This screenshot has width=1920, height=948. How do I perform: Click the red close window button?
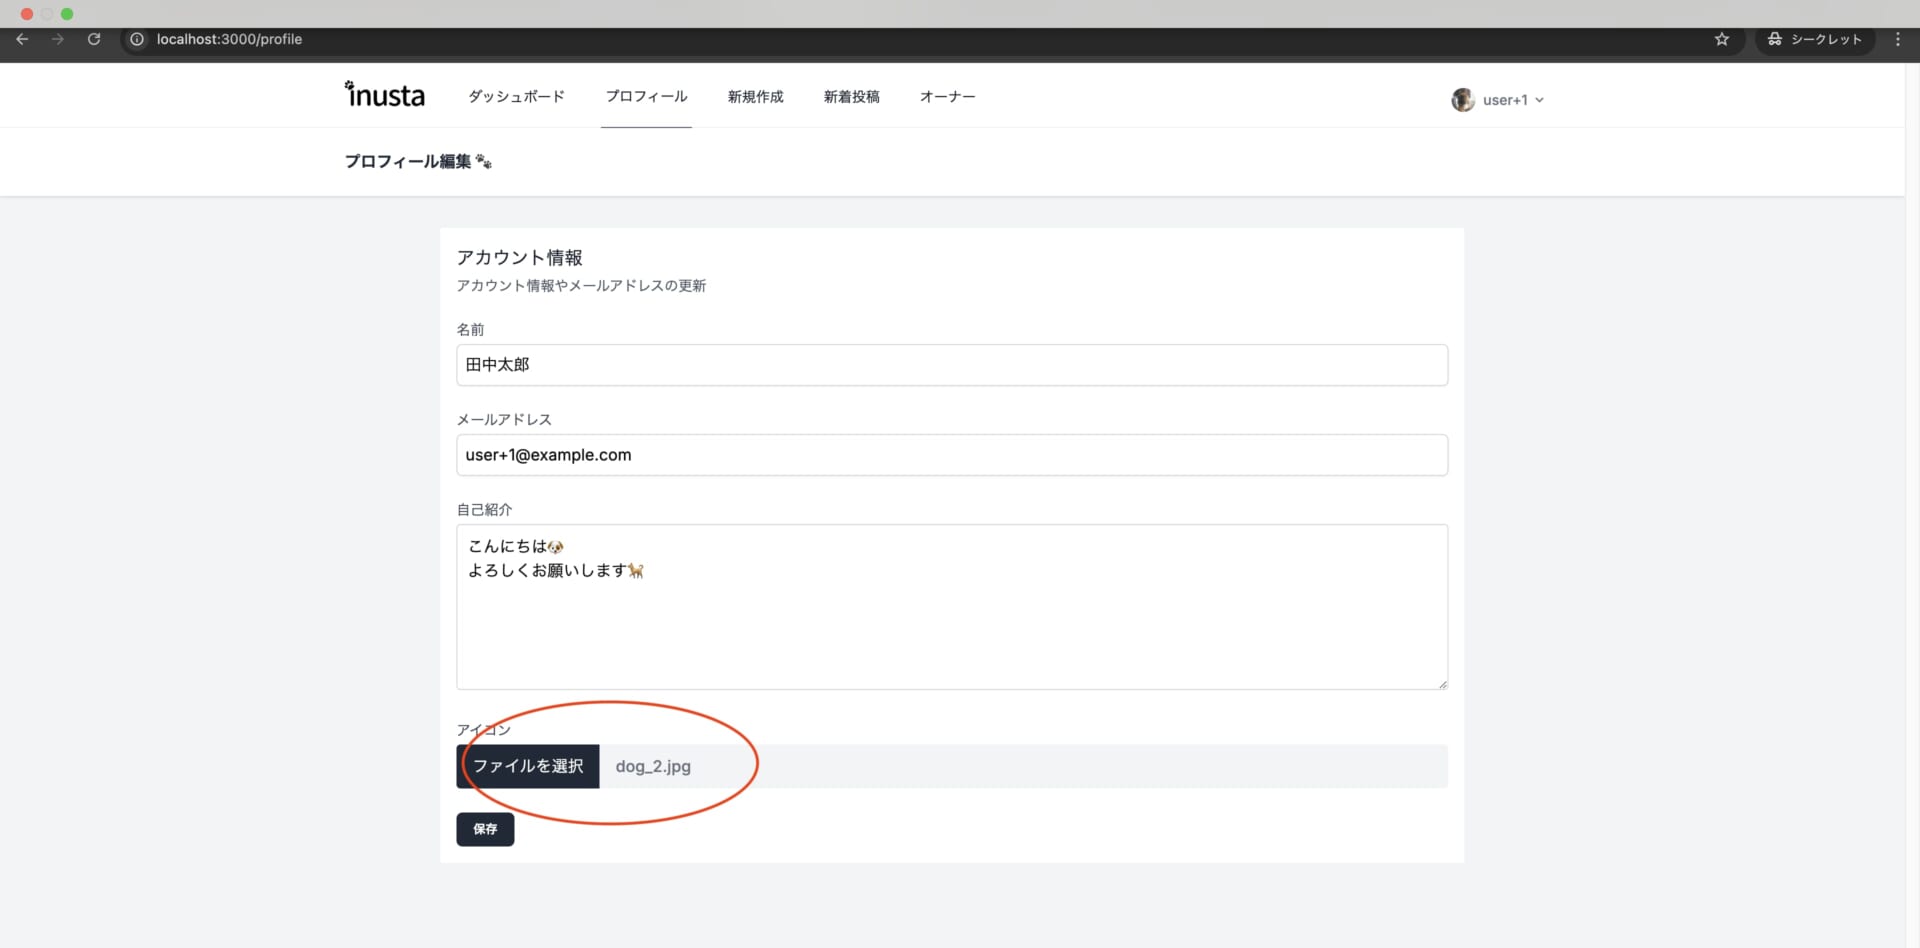pos(27,14)
